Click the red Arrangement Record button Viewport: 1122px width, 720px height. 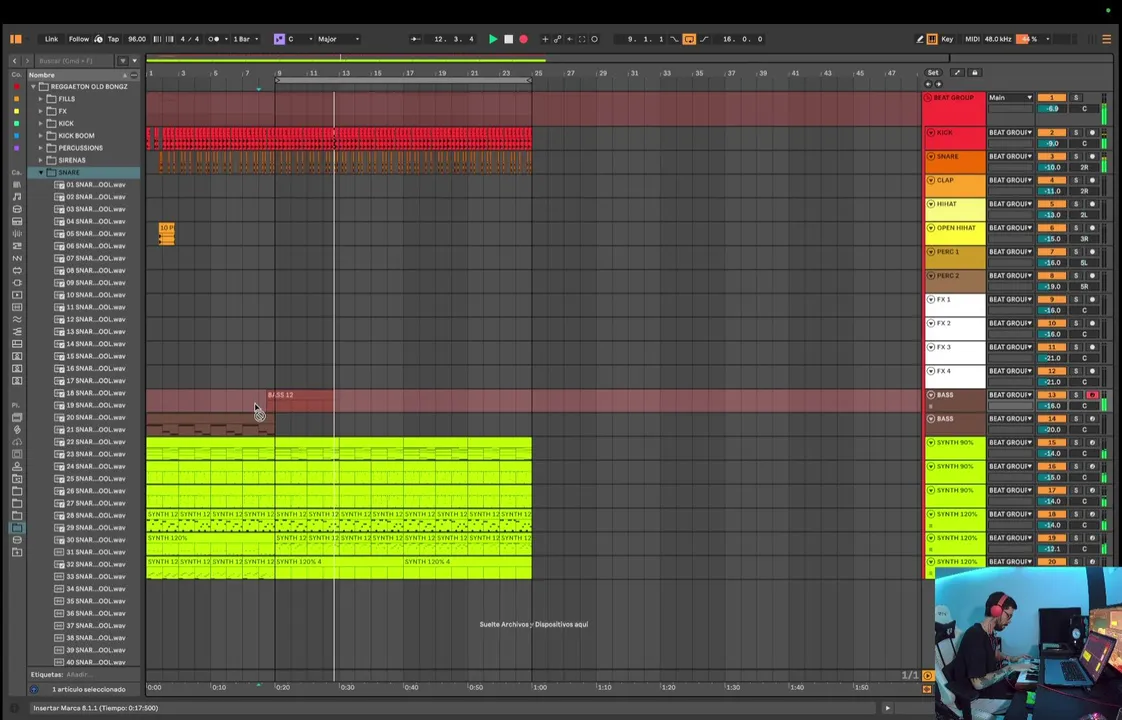(x=524, y=39)
